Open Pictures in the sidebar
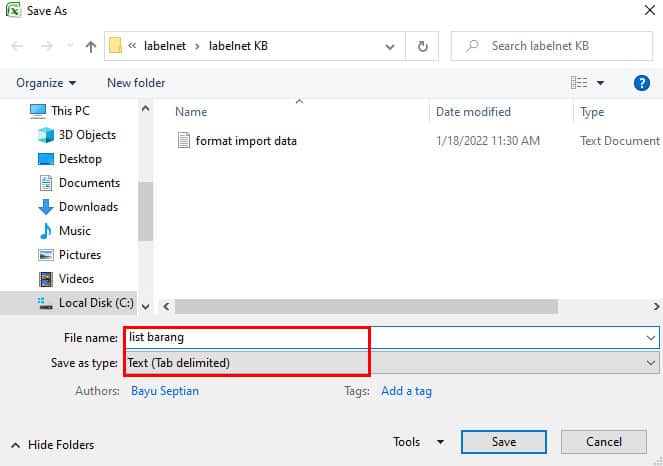663x466 pixels. (x=69, y=255)
